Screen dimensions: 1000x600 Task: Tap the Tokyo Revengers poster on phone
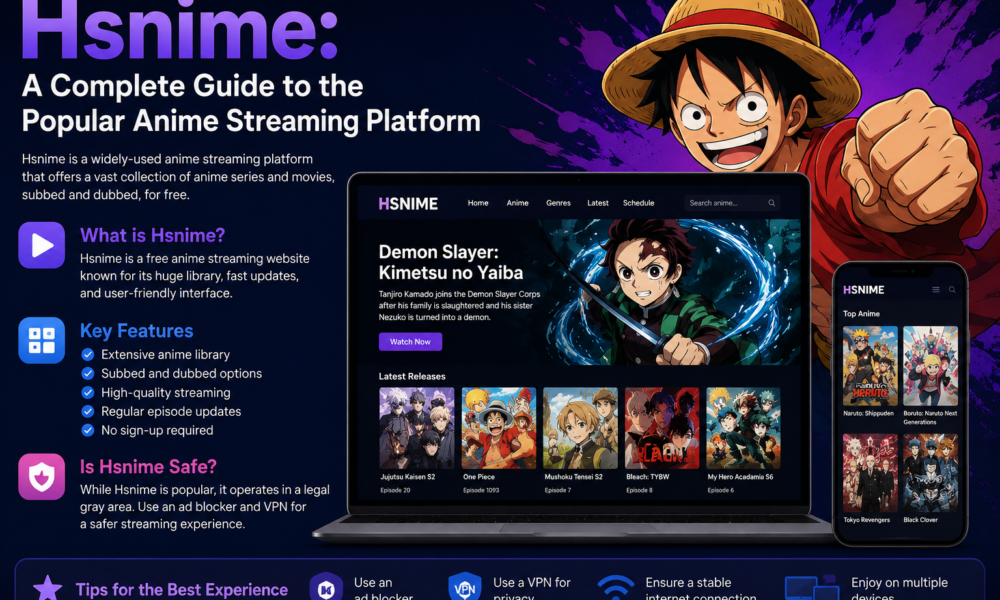click(x=870, y=473)
